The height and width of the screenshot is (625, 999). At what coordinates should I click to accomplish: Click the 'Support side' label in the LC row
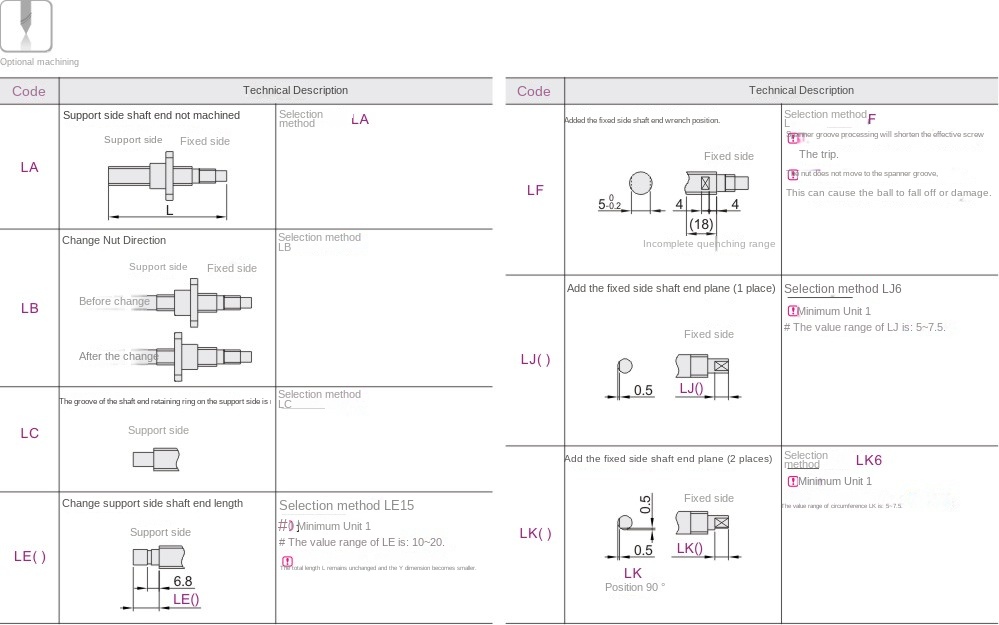[158, 430]
